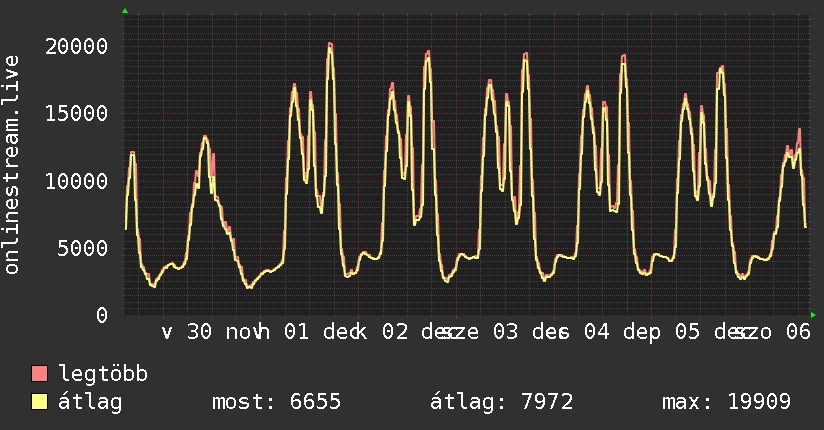
Task: Click the most: 6655 statistic
Action: tap(277, 402)
